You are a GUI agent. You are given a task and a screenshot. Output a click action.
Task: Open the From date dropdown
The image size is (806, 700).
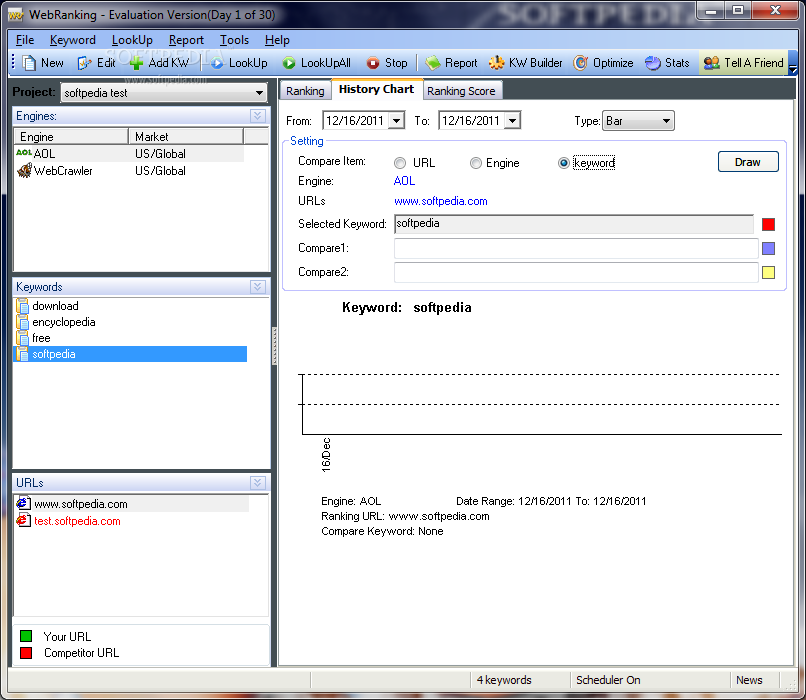click(x=396, y=121)
